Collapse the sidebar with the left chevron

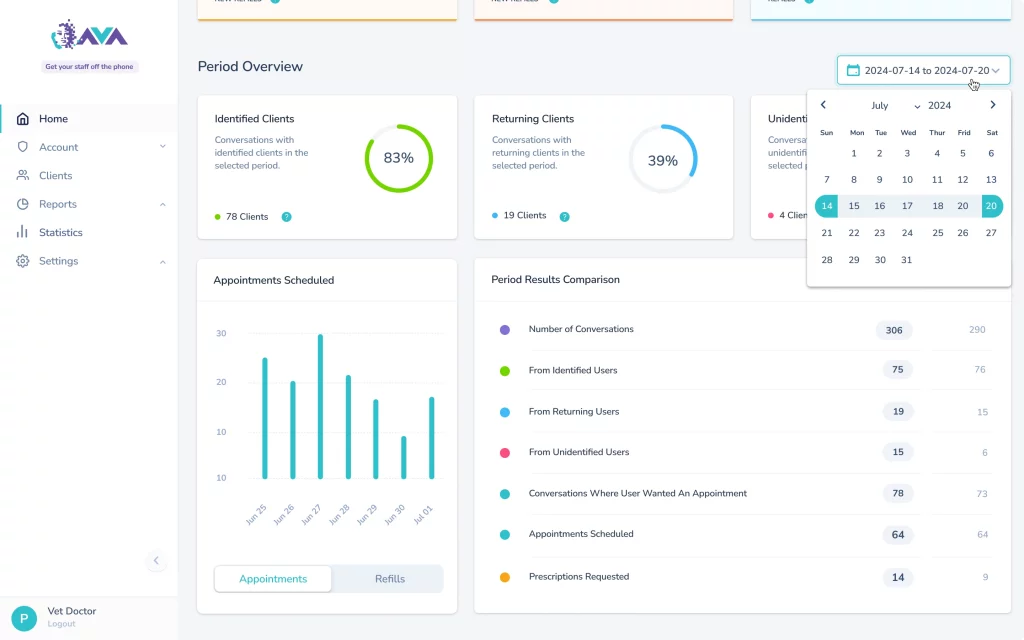156,561
